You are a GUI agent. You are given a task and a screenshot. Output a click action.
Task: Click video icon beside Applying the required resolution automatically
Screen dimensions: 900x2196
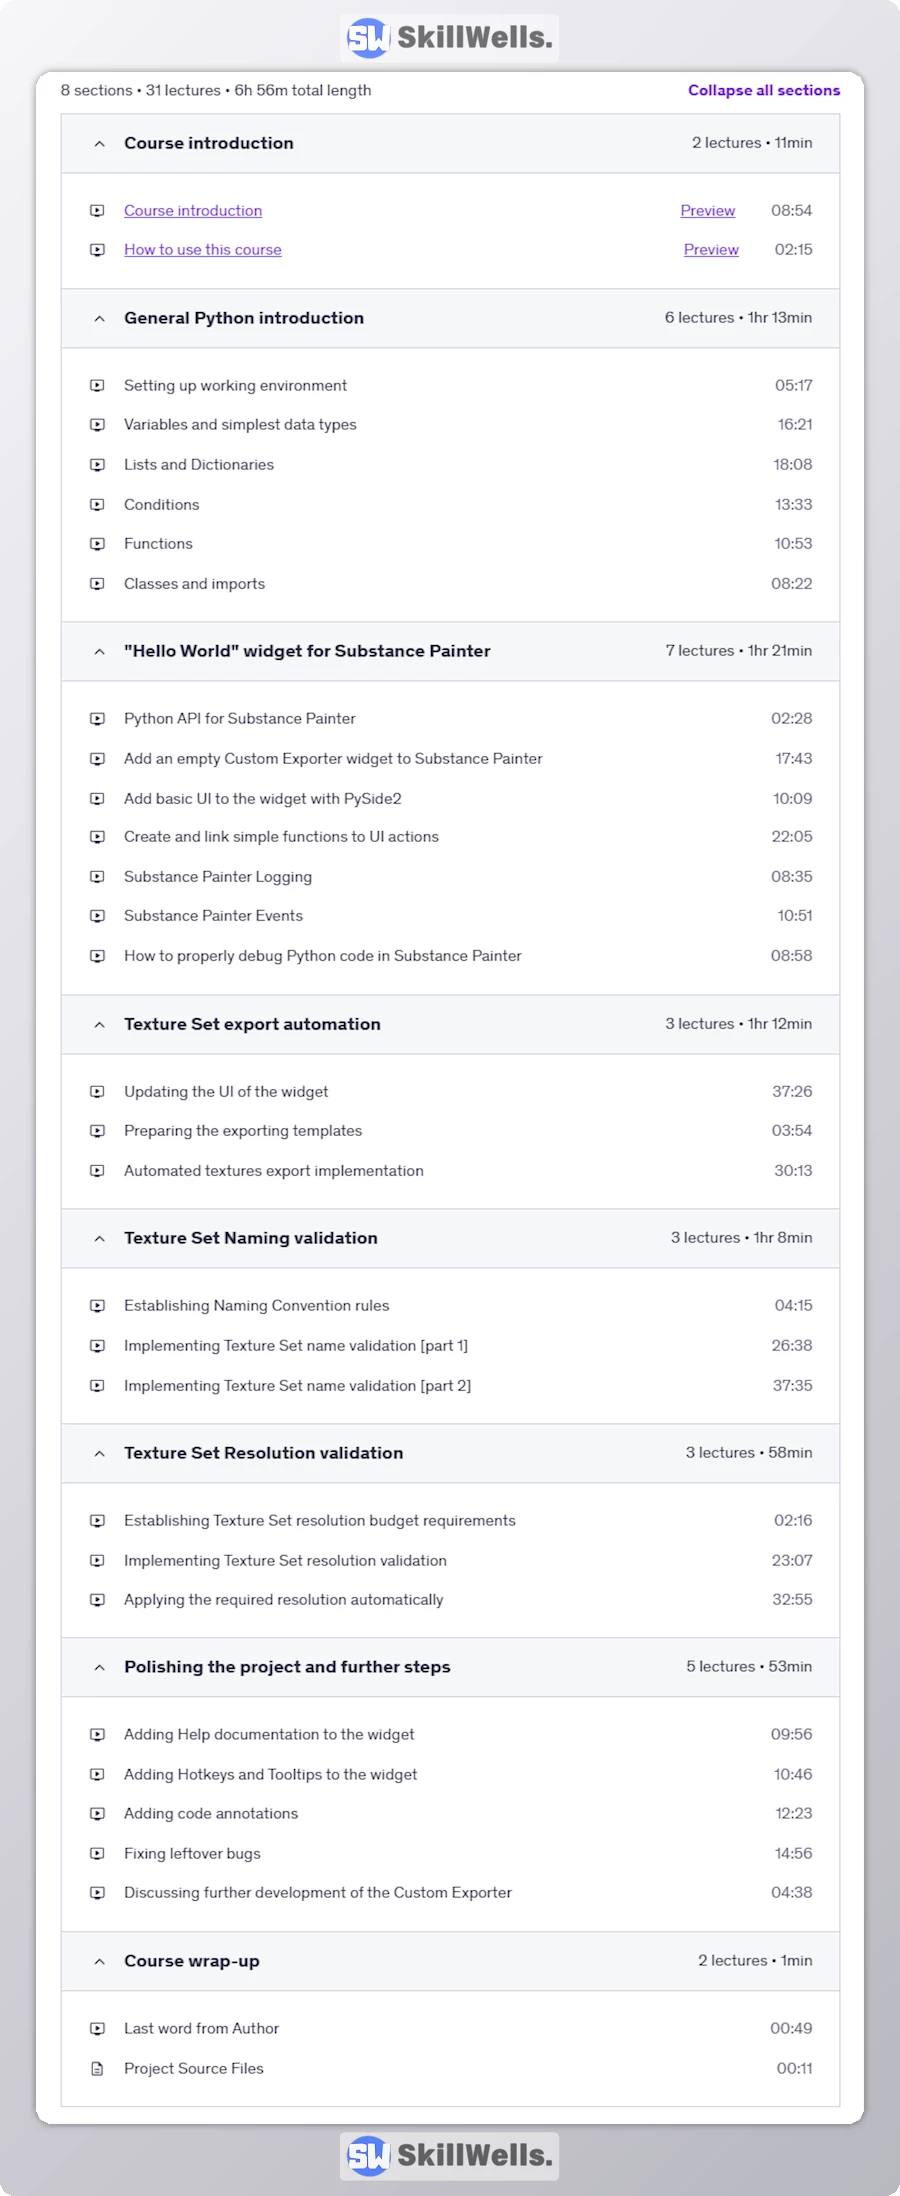click(97, 1600)
